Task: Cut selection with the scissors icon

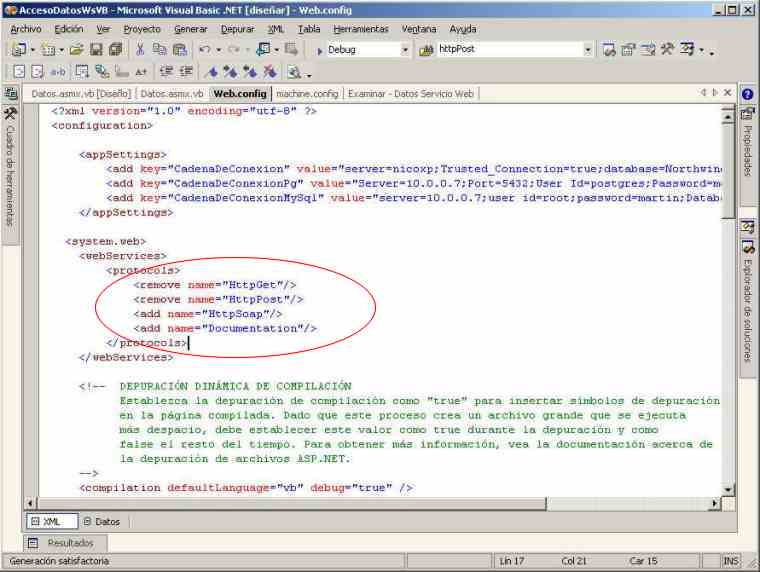Action: [x=140, y=49]
